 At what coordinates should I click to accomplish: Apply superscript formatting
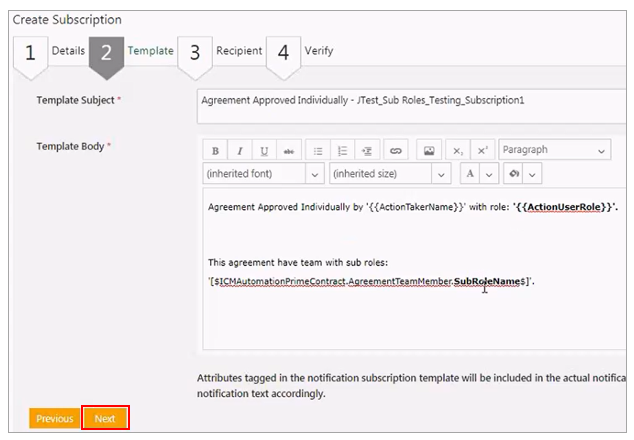pyautogui.click(x=482, y=151)
